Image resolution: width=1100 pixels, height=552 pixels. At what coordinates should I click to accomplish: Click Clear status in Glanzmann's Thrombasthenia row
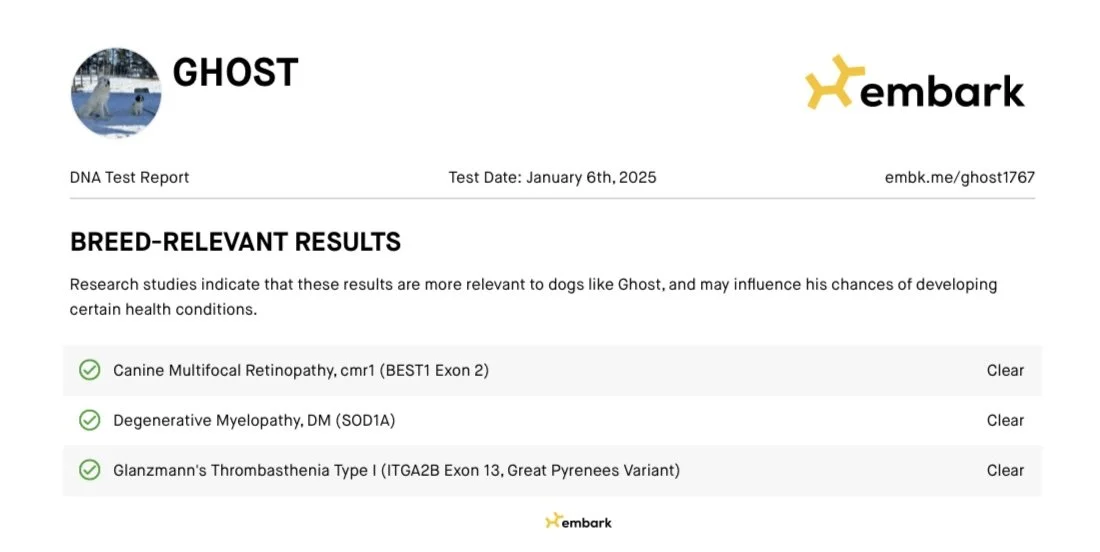(1005, 470)
